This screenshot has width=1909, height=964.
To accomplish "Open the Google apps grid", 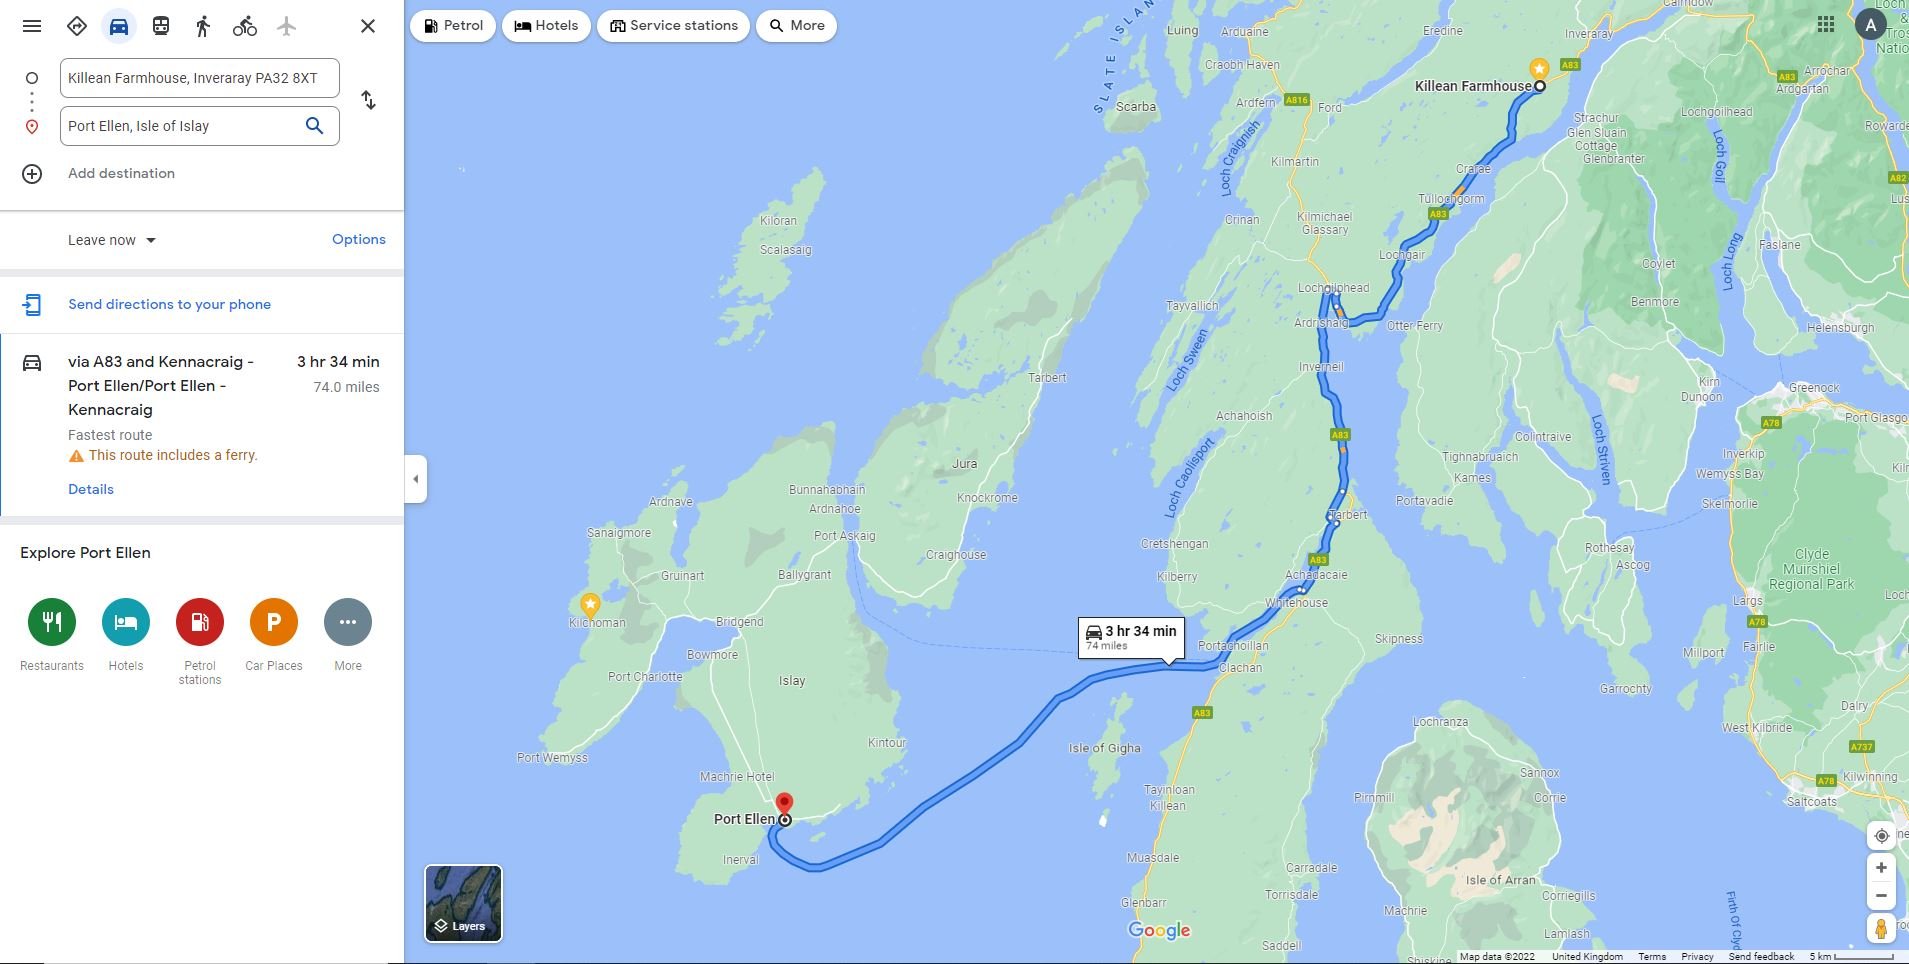I will [1826, 24].
